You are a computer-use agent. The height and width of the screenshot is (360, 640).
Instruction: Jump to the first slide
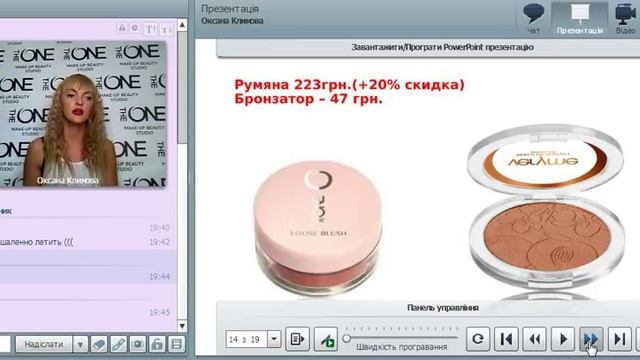pyautogui.click(x=506, y=339)
